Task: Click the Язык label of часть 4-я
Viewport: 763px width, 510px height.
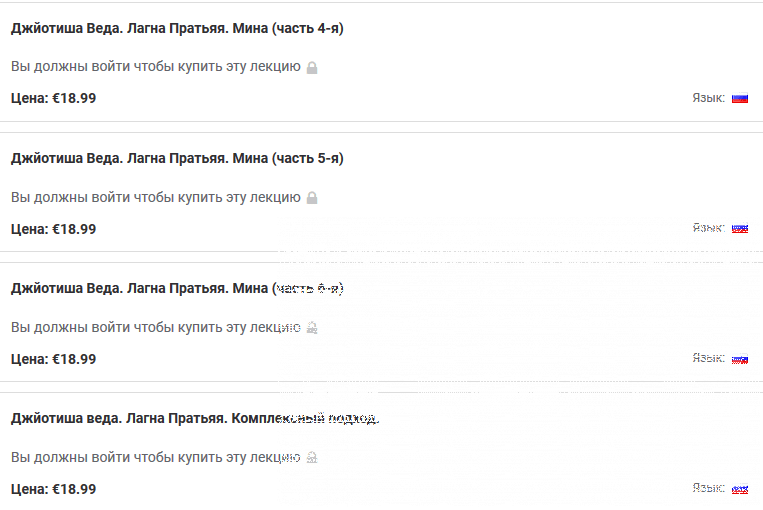Action: click(708, 98)
